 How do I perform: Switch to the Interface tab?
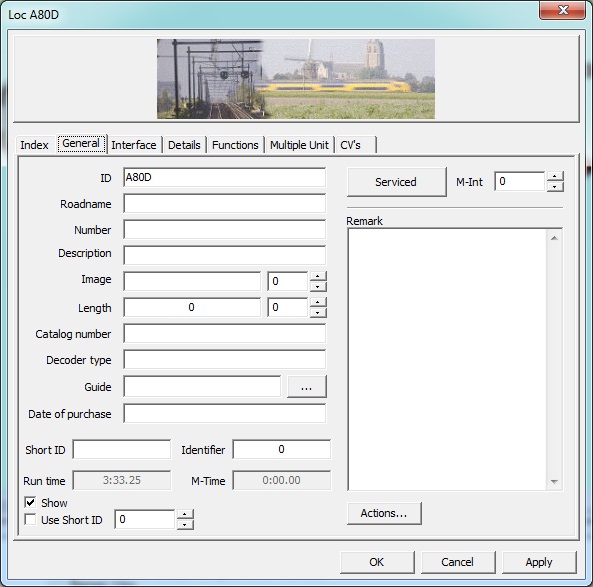click(x=134, y=145)
